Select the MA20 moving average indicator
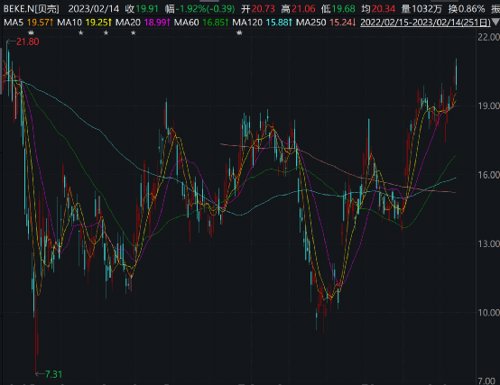500x385 pixels. [143, 23]
